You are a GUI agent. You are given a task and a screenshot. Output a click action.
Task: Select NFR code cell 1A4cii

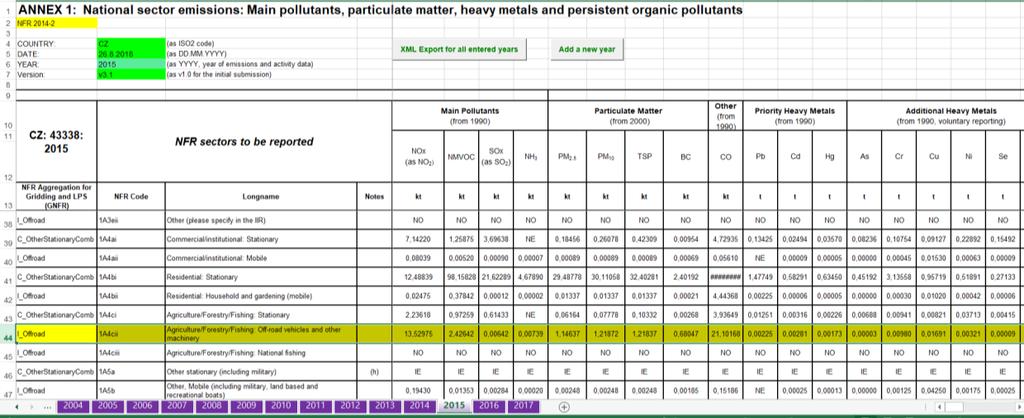131,334
